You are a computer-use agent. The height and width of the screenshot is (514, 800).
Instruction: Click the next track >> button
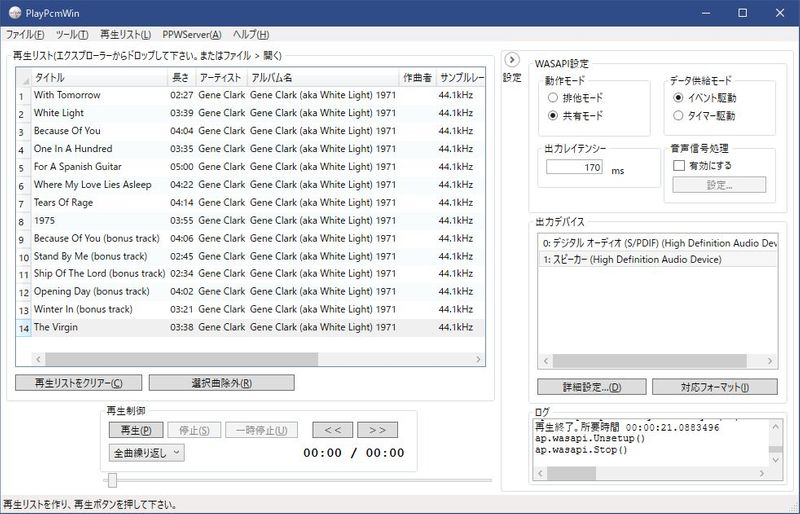377,430
